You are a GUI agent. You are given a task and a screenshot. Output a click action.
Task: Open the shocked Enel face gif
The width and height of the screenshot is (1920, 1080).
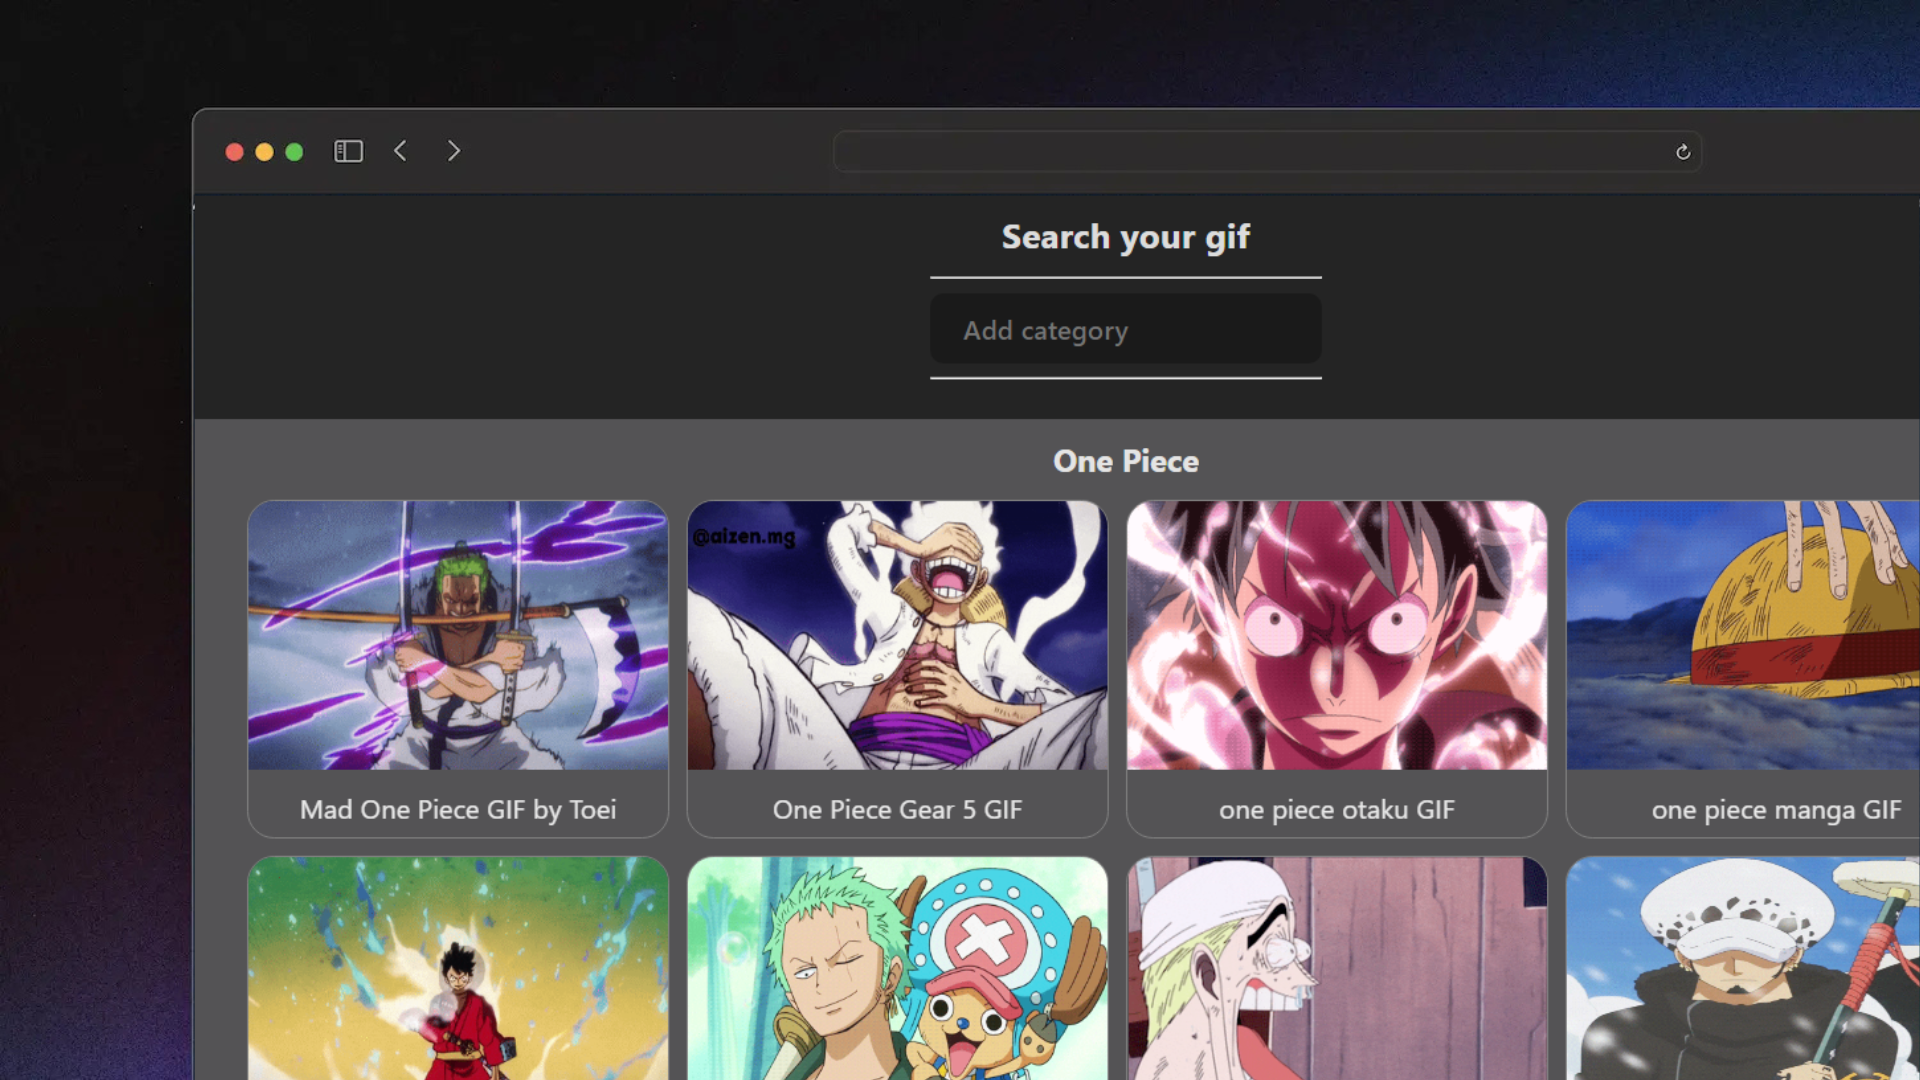[1337, 968]
